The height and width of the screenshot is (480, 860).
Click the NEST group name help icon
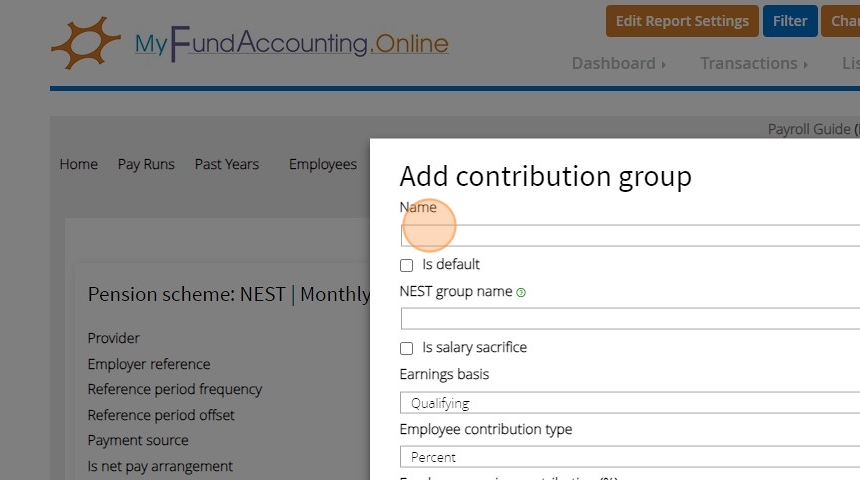(x=521, y=293)
